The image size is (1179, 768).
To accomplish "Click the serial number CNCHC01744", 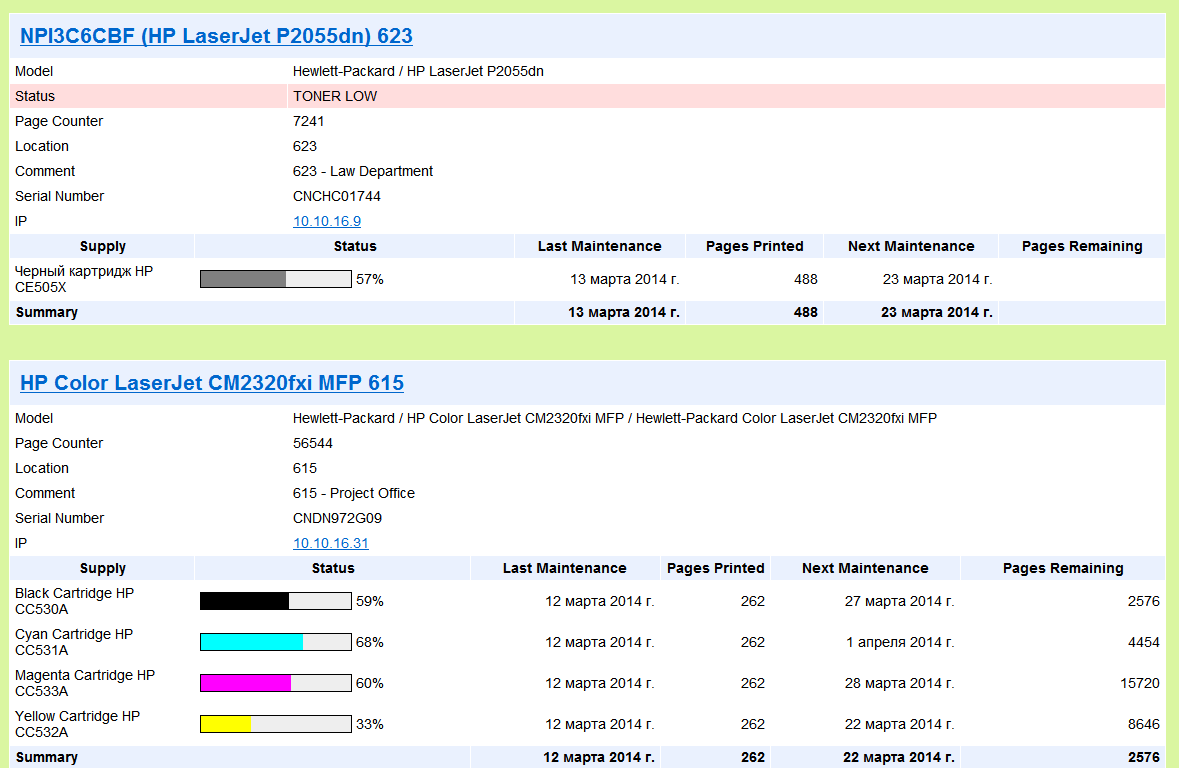I will [336, 196].
